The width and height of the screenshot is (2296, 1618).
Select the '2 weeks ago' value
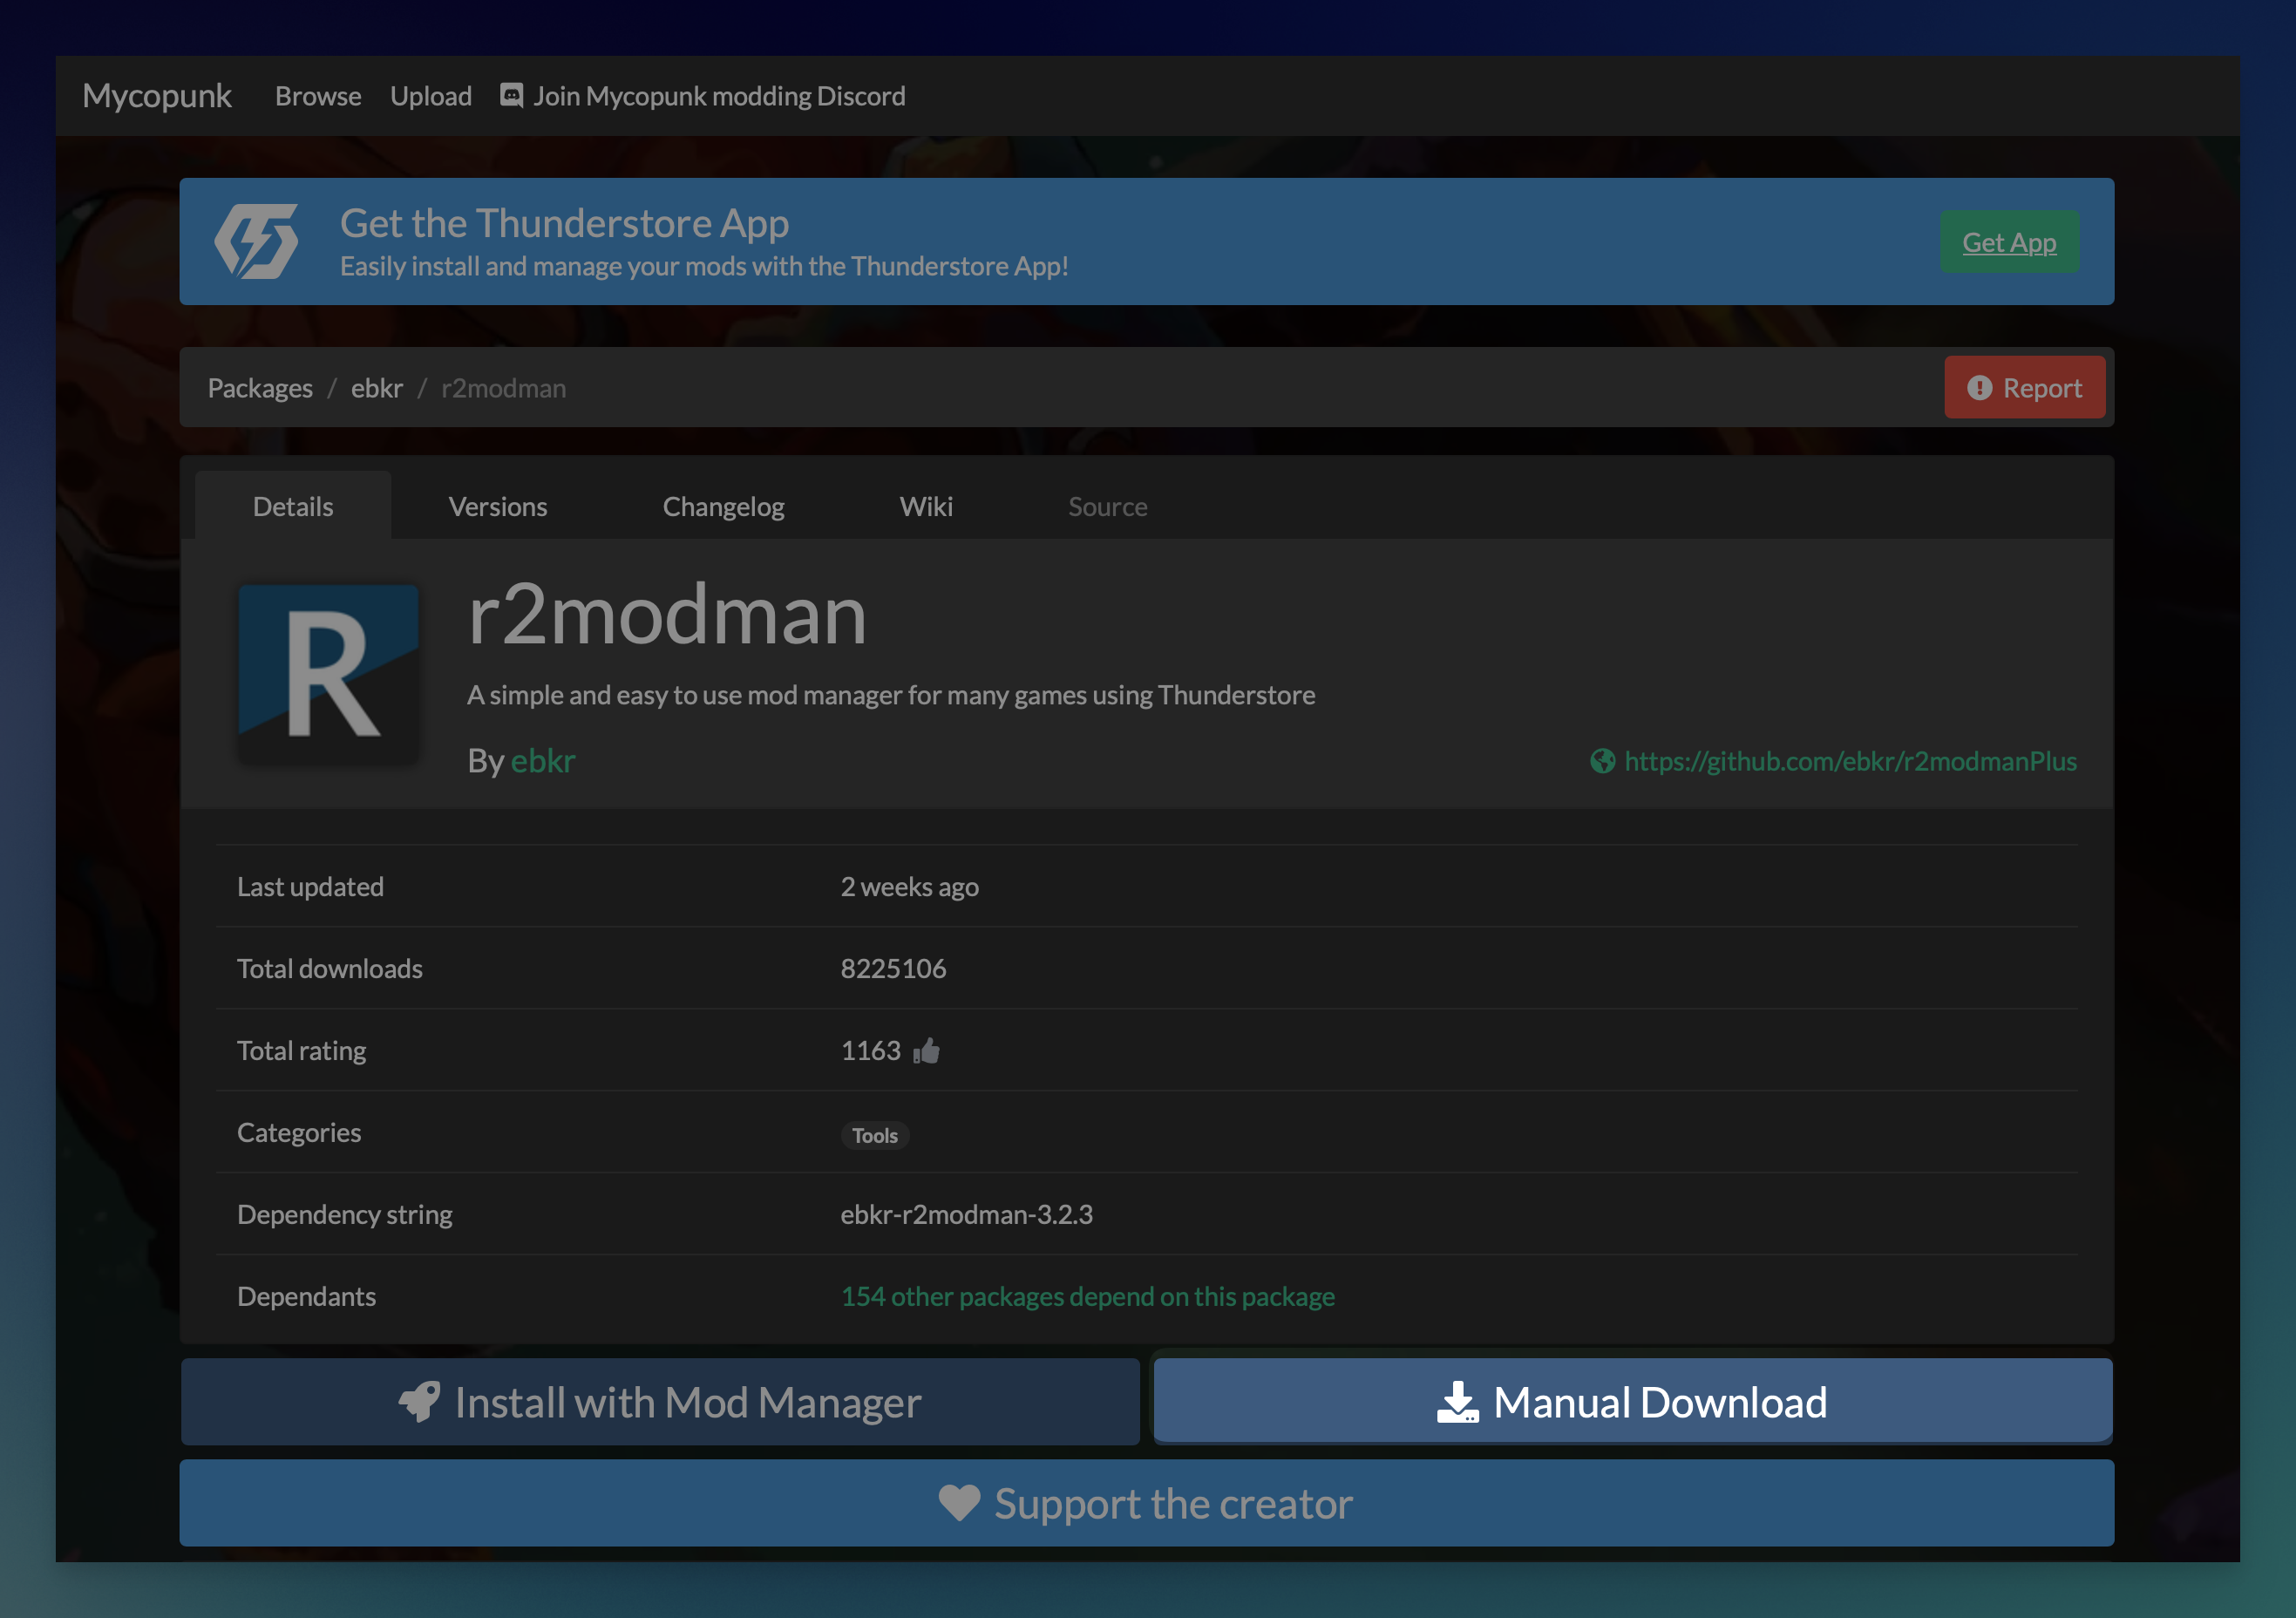pos(909,887)
